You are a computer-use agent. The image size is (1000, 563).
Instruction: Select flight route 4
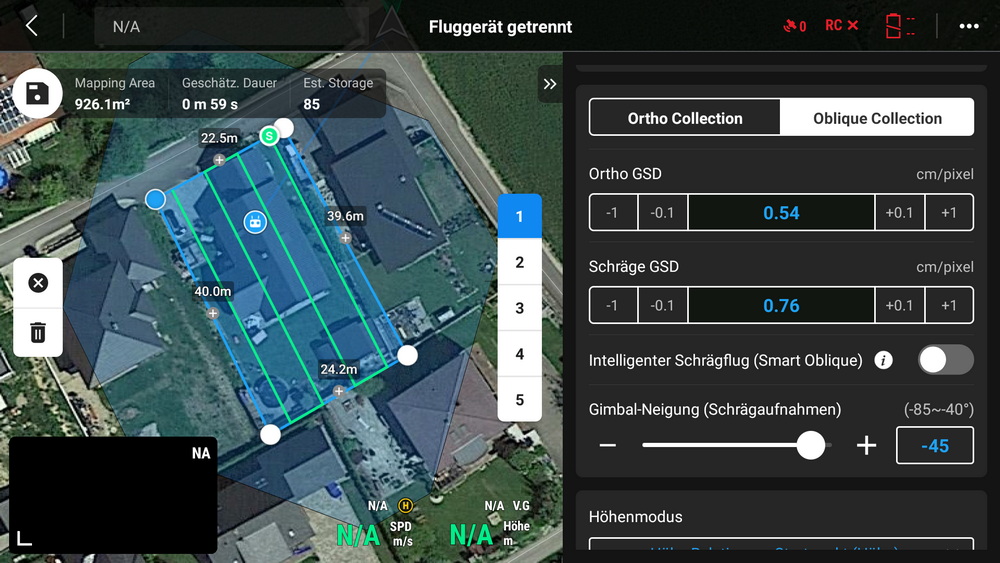point(519,354)
